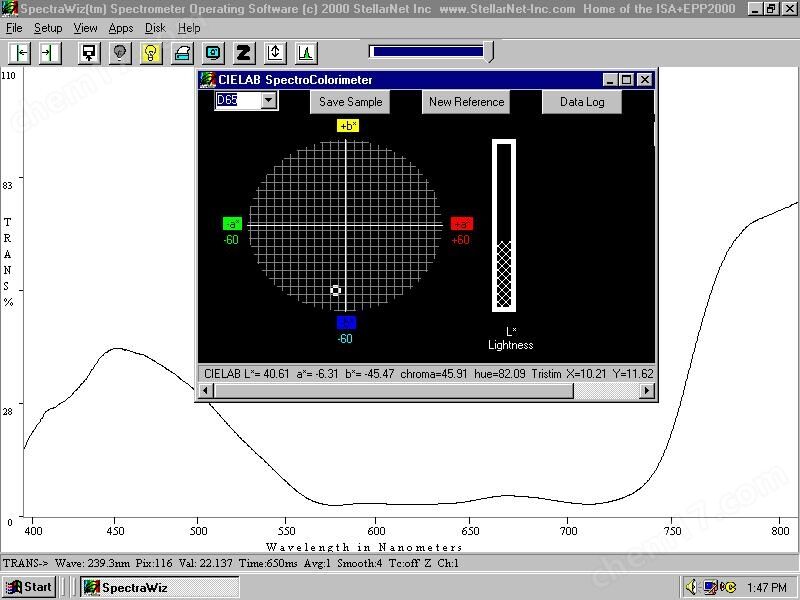The width and height of the screenshot is (800, 600).
Task: Click the 'Ch:1' status entry
Action: (x=448, y=563)
